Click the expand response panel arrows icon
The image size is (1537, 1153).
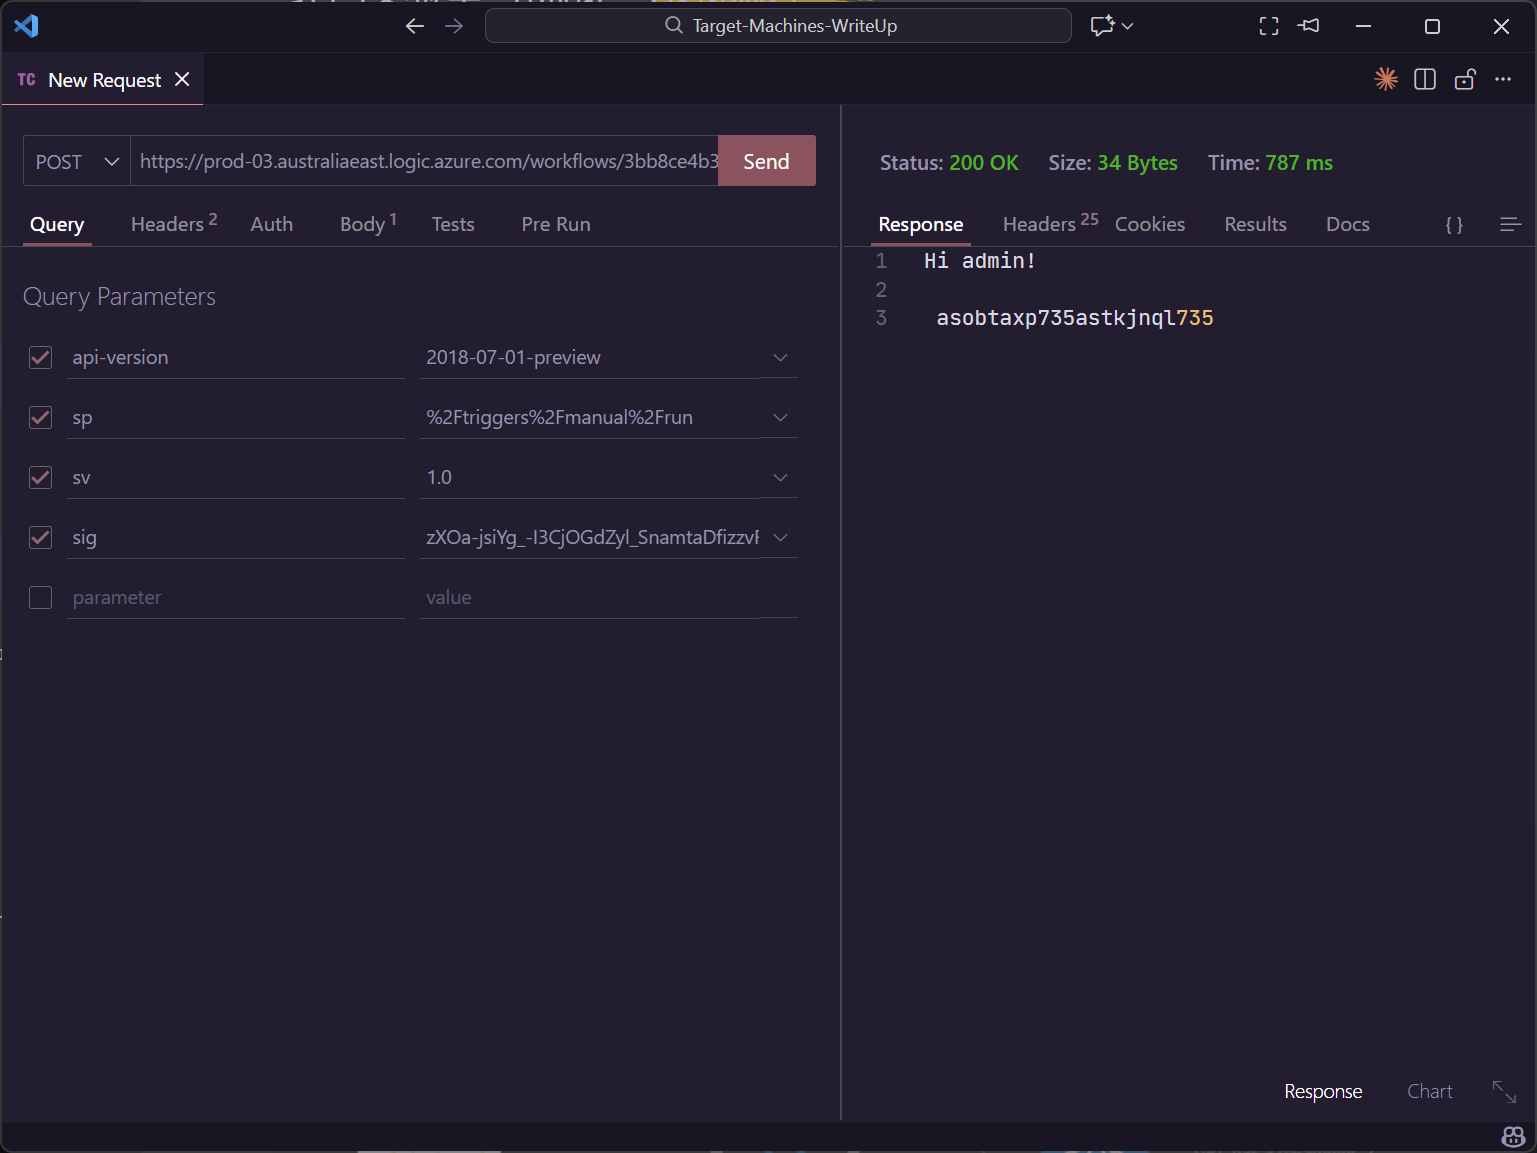point(1504,1091)
